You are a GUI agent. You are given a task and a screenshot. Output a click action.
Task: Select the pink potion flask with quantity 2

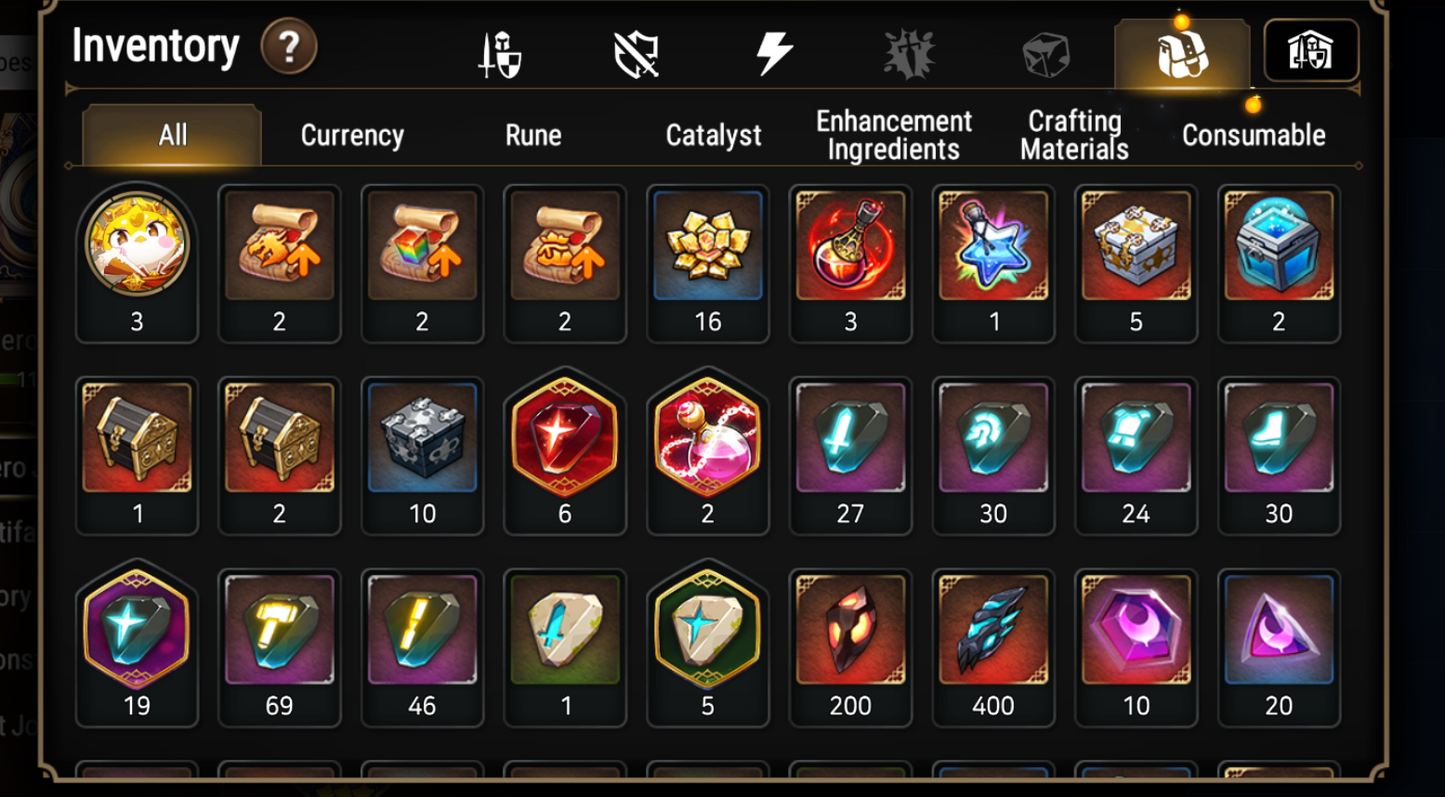(708, 455)
